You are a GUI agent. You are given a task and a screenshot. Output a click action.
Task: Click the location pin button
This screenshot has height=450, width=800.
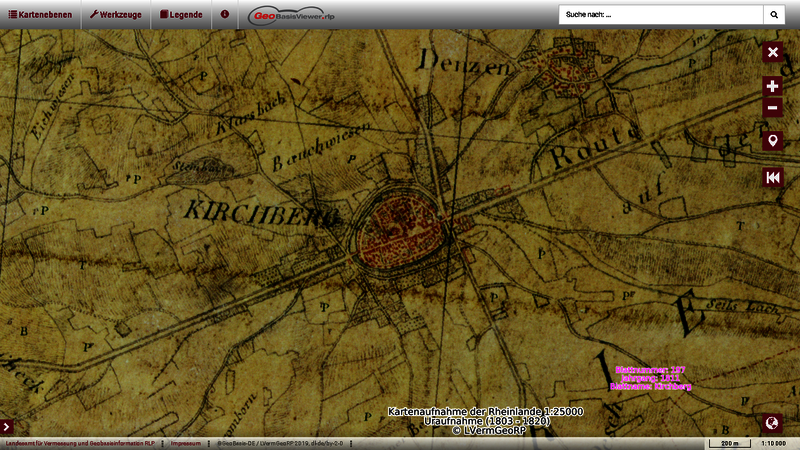(772, 140)
